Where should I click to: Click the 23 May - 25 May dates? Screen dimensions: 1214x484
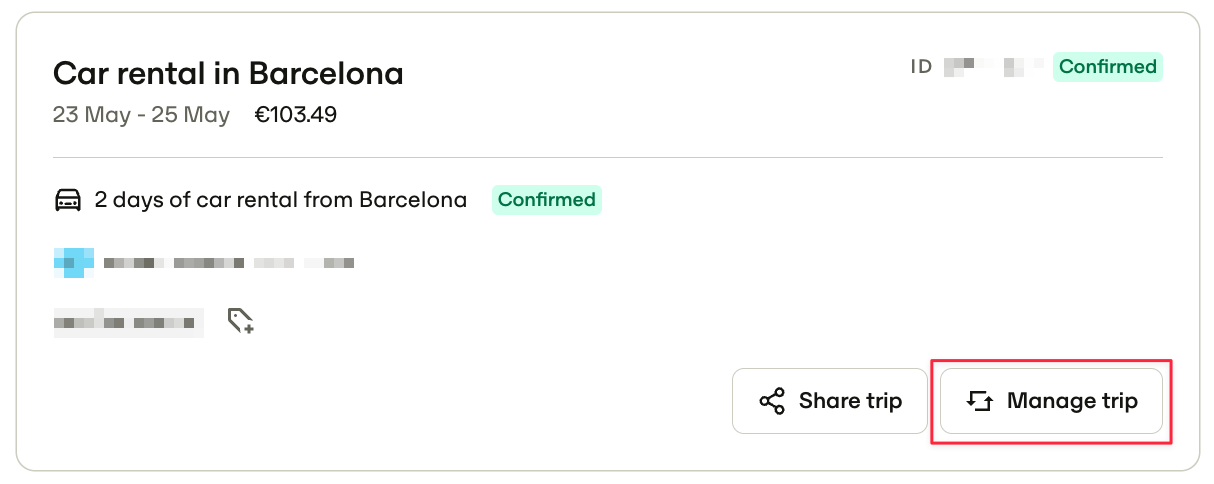tap(141, 115)
